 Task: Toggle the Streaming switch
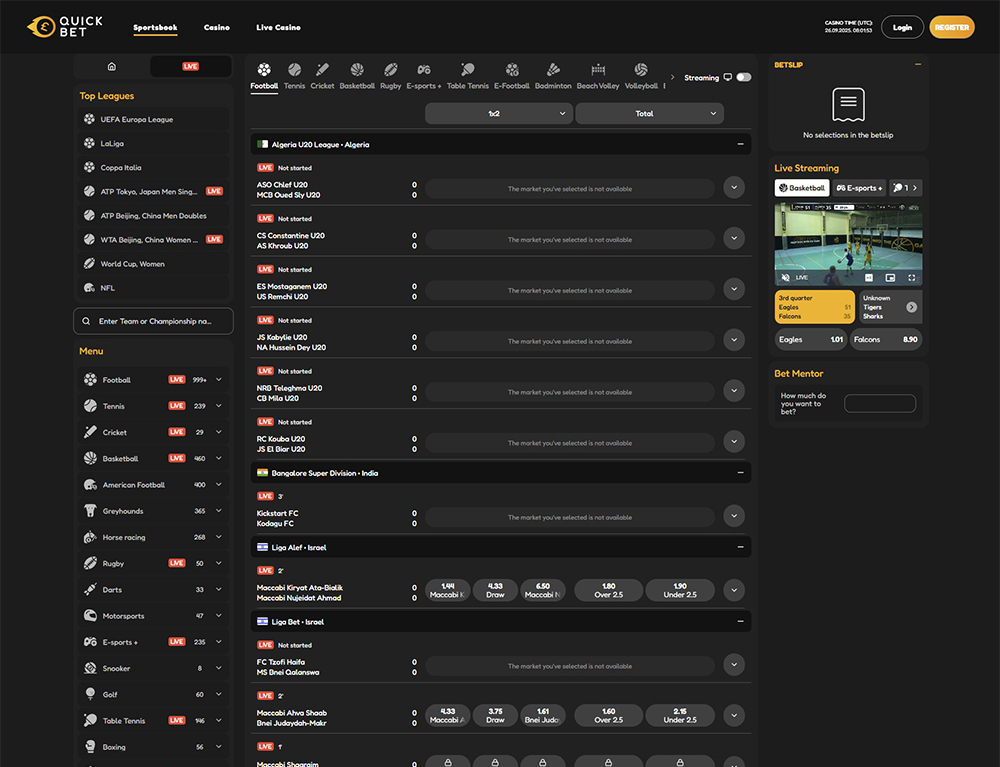[x=743, y=77]
